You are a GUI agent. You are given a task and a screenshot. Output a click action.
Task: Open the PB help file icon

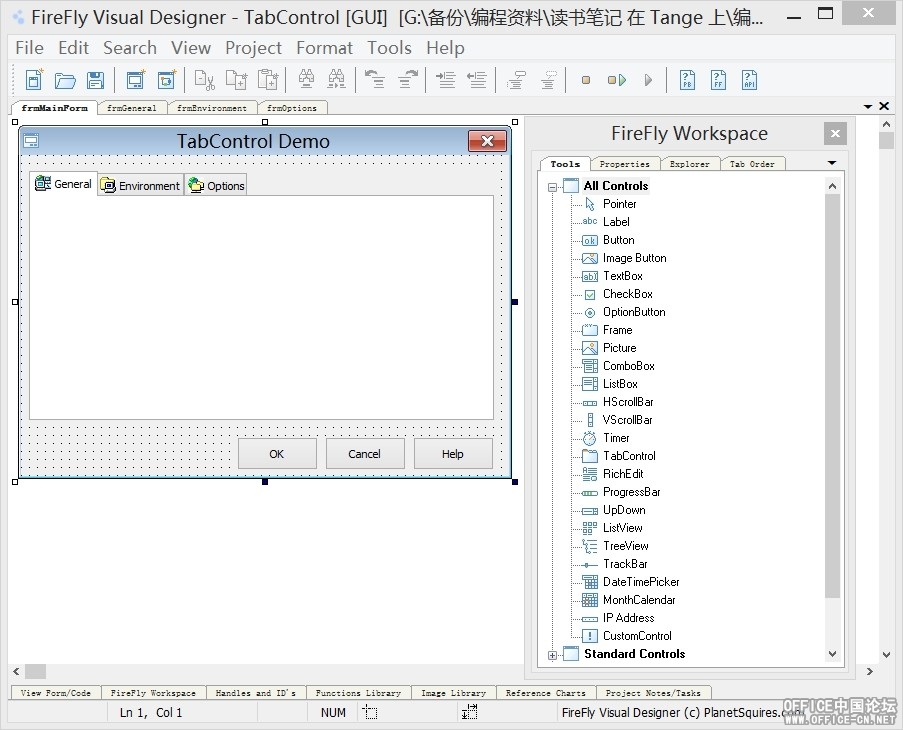coord(687,80)
